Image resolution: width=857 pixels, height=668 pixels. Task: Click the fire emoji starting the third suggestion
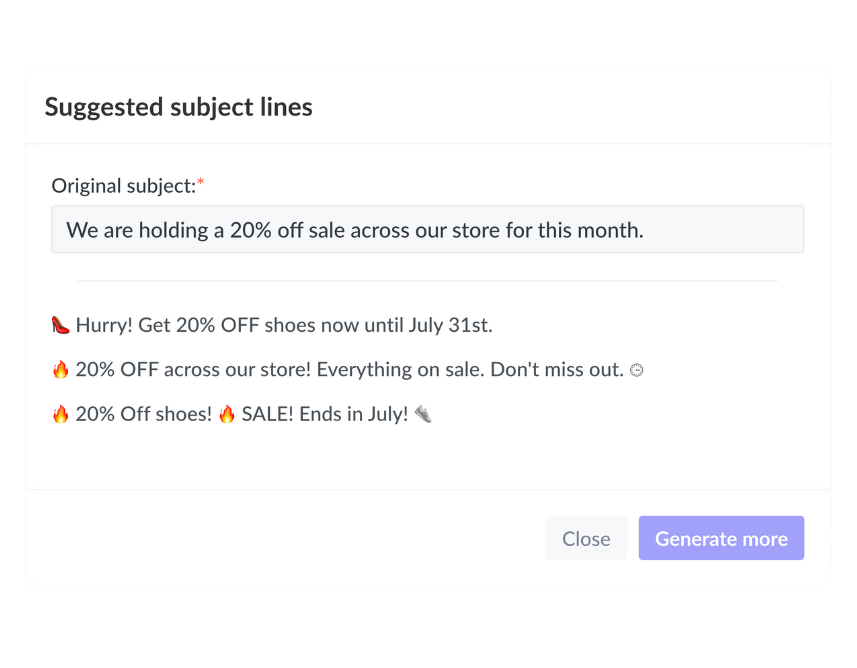[60, 414]
